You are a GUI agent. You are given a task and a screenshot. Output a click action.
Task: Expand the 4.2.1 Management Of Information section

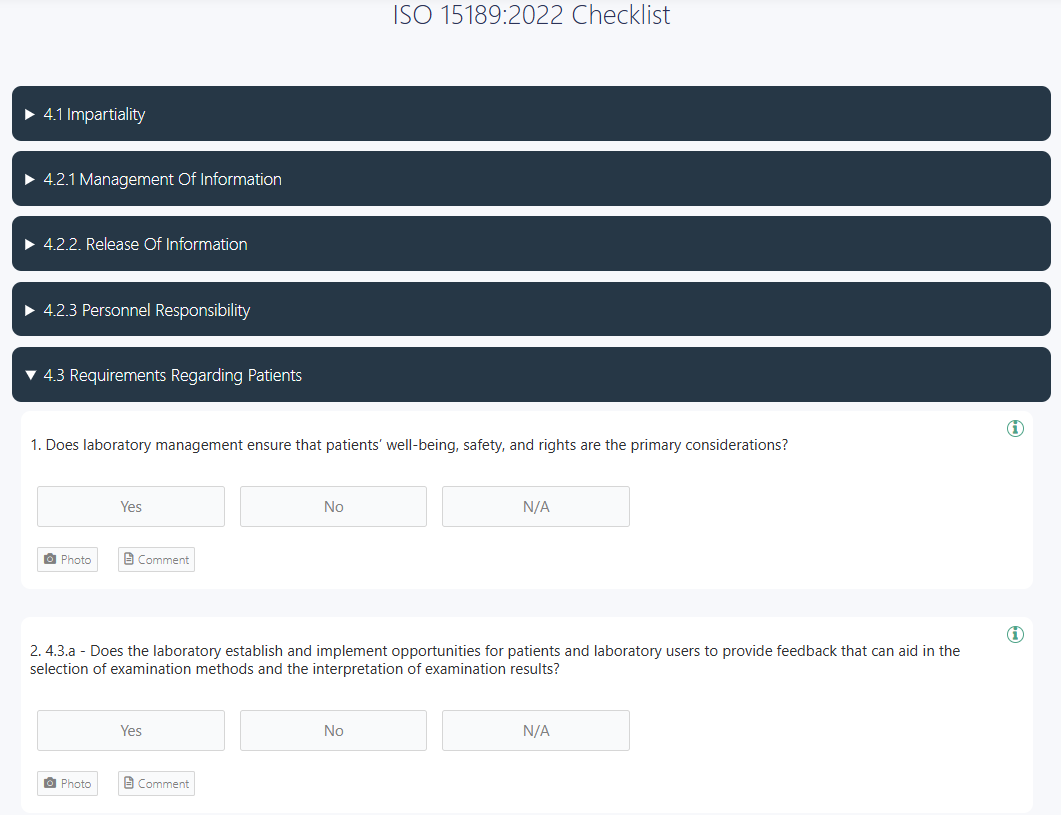(x=530, y=178)
